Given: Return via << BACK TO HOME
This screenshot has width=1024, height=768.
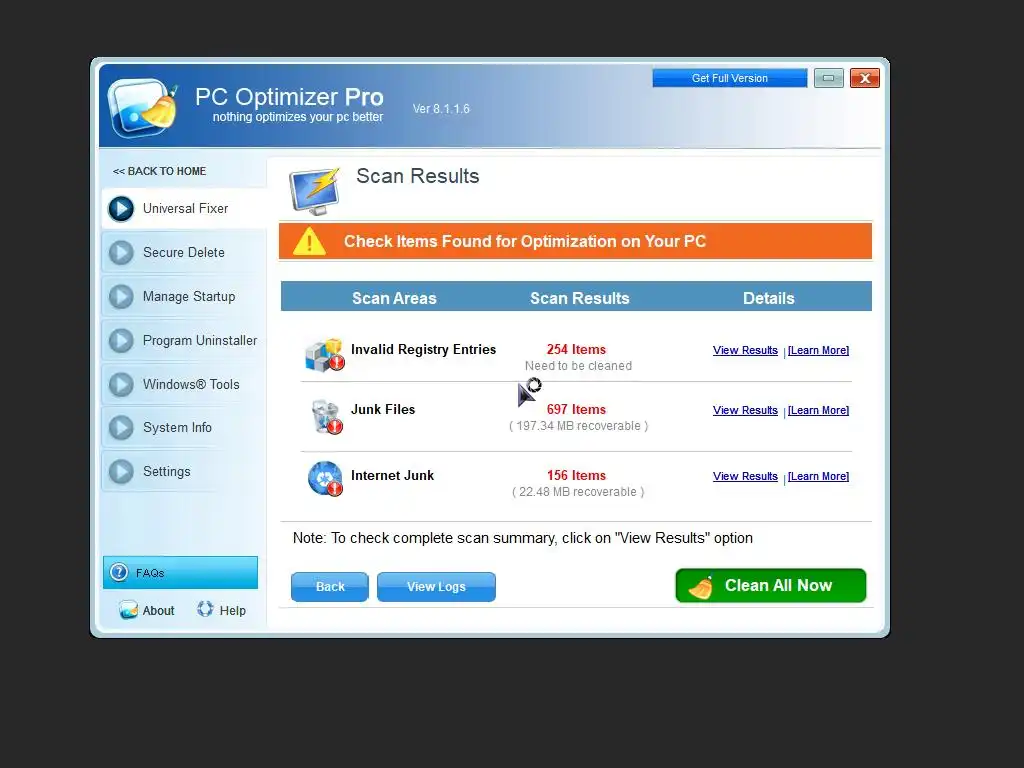Looking at the screenshot, I should [159, 171].
